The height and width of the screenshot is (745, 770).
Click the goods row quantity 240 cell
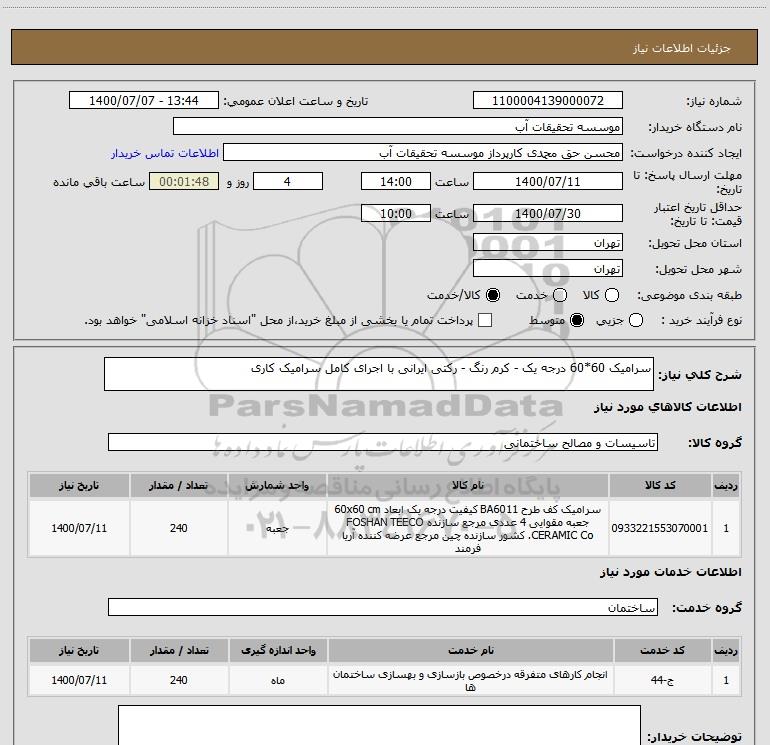pyautogui.click(x=179, y=528)
